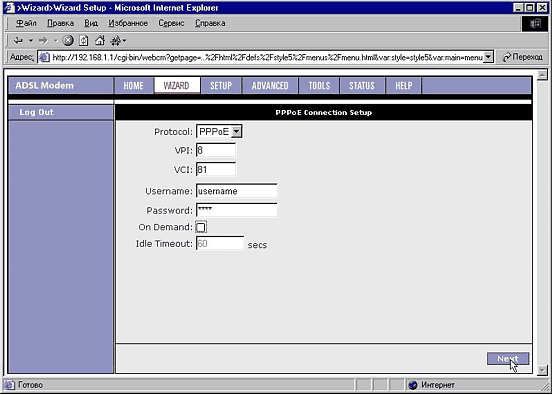Click the Username input field
The height and width of the screenshot is (395, 552).
pyautogui.click(x=236, y=191)
